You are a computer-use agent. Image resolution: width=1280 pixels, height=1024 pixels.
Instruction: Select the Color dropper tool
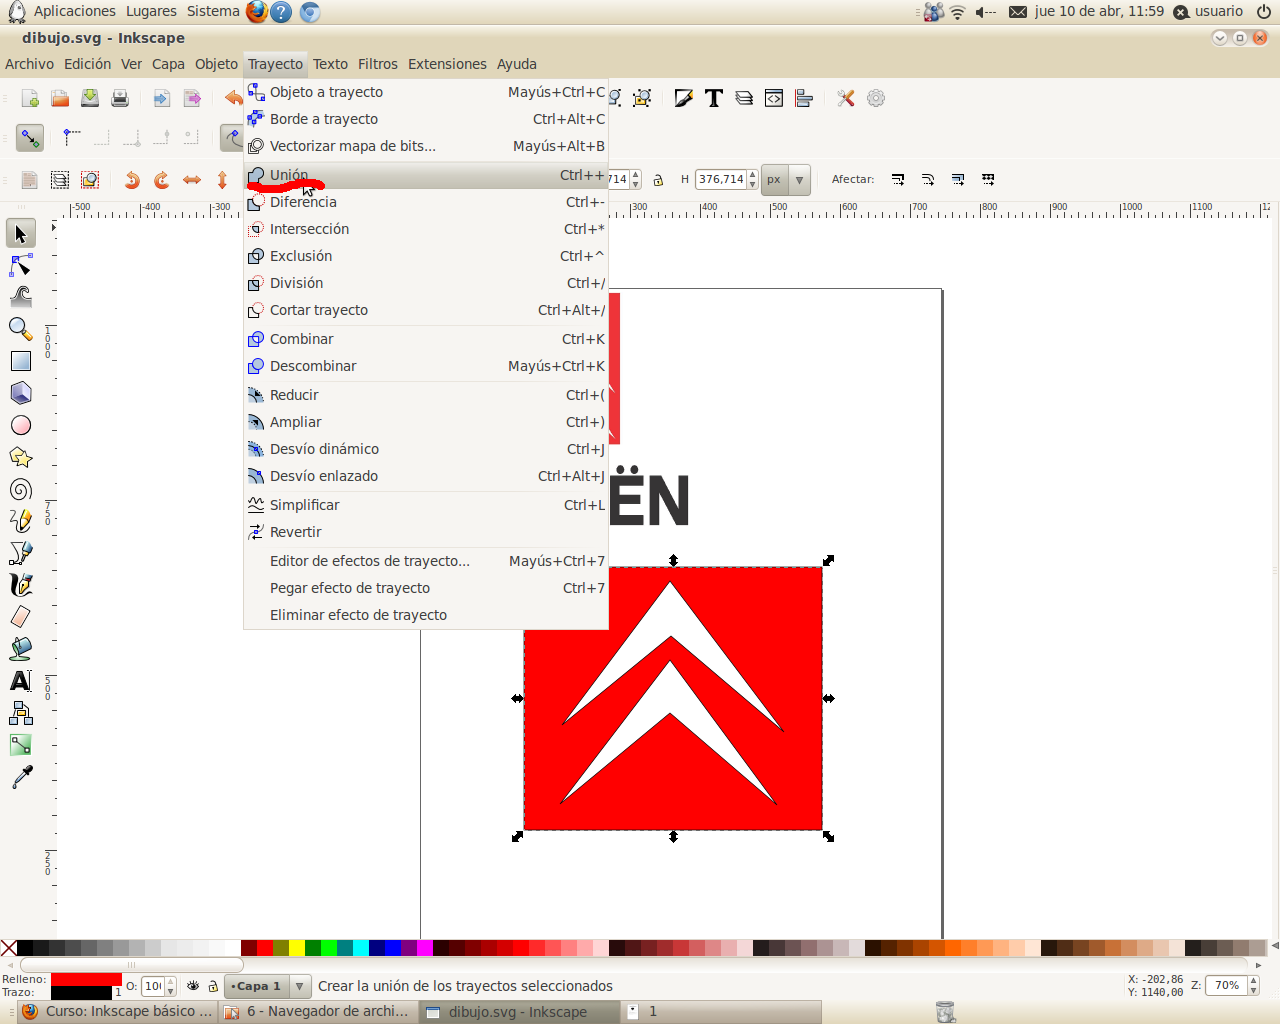point(20,777)
